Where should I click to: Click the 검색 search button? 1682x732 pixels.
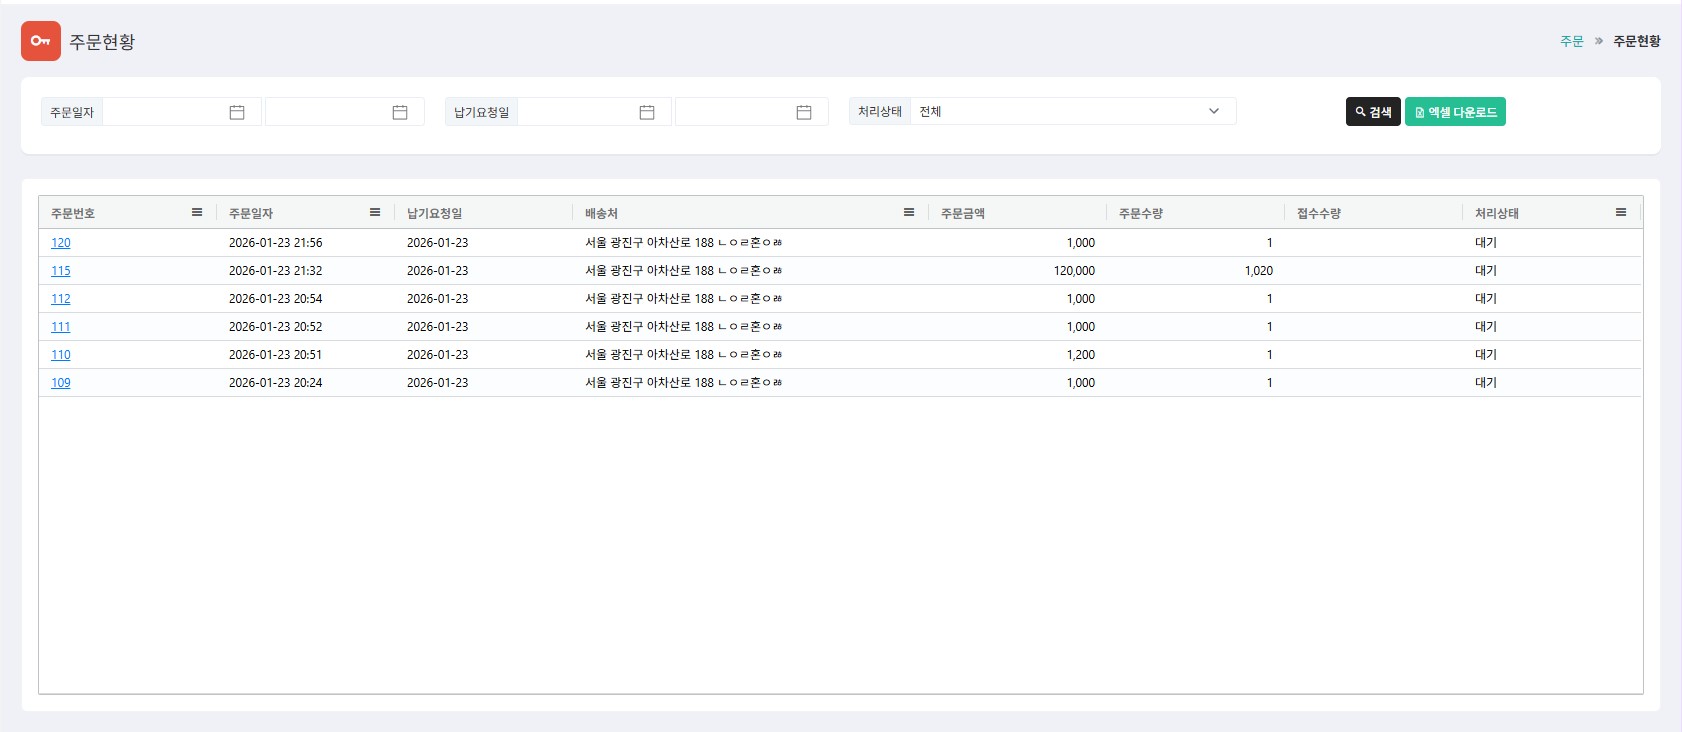tap(1373, 112)
